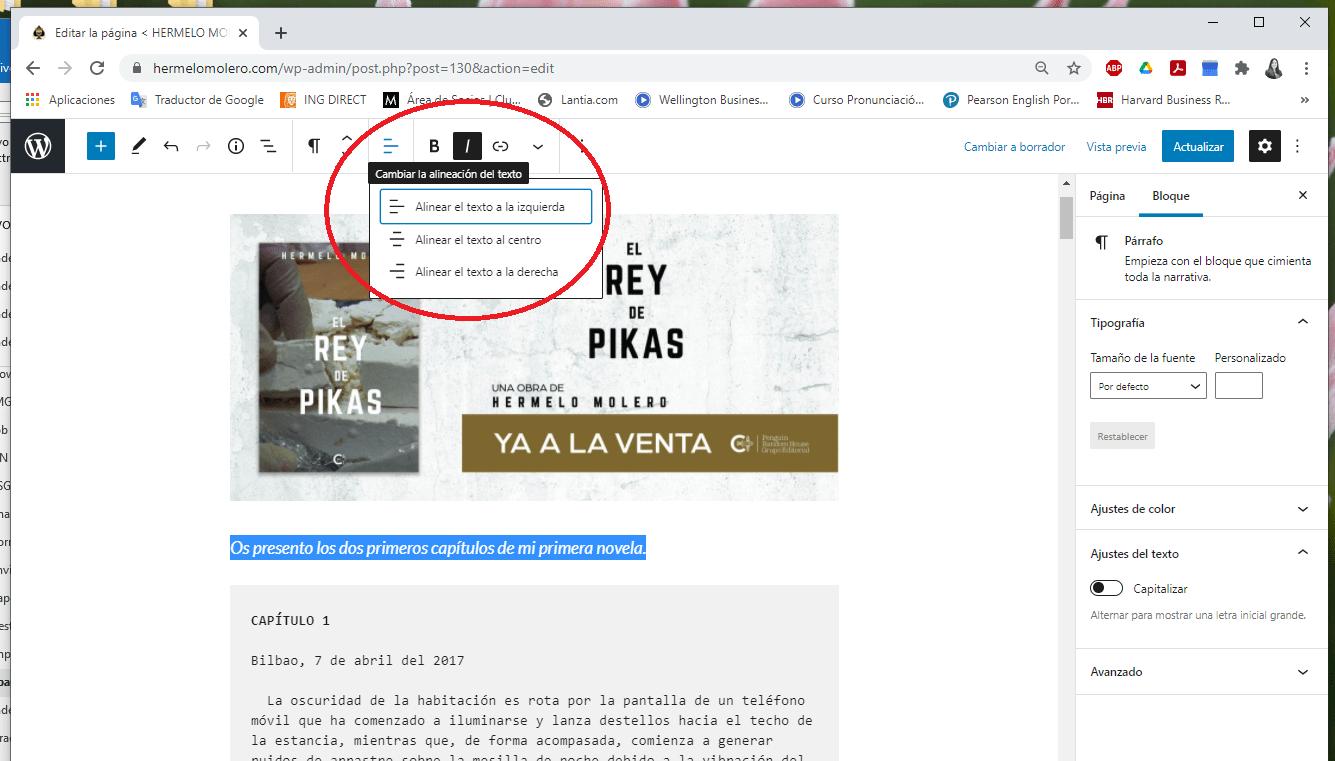Select Alinear el texto a la derecha

tap(486, 272)
